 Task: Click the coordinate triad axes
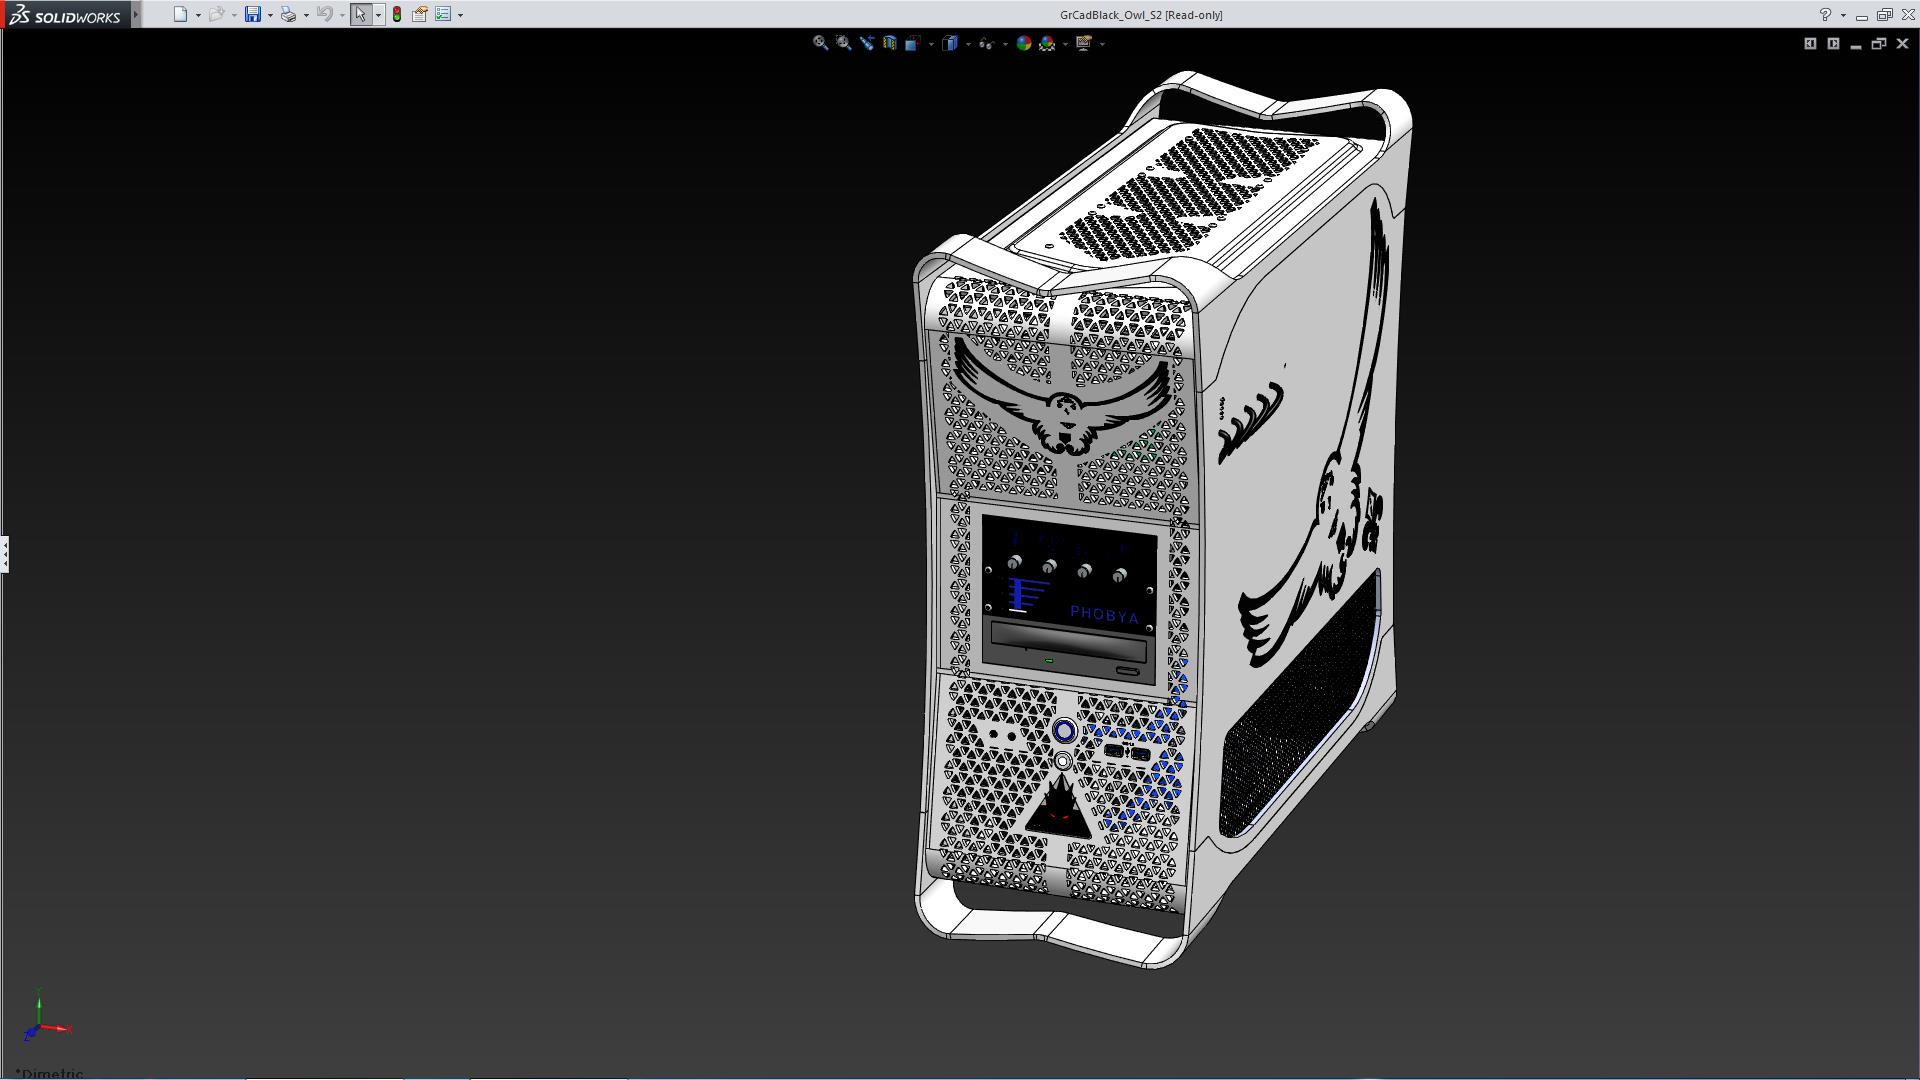[42, 1024]
